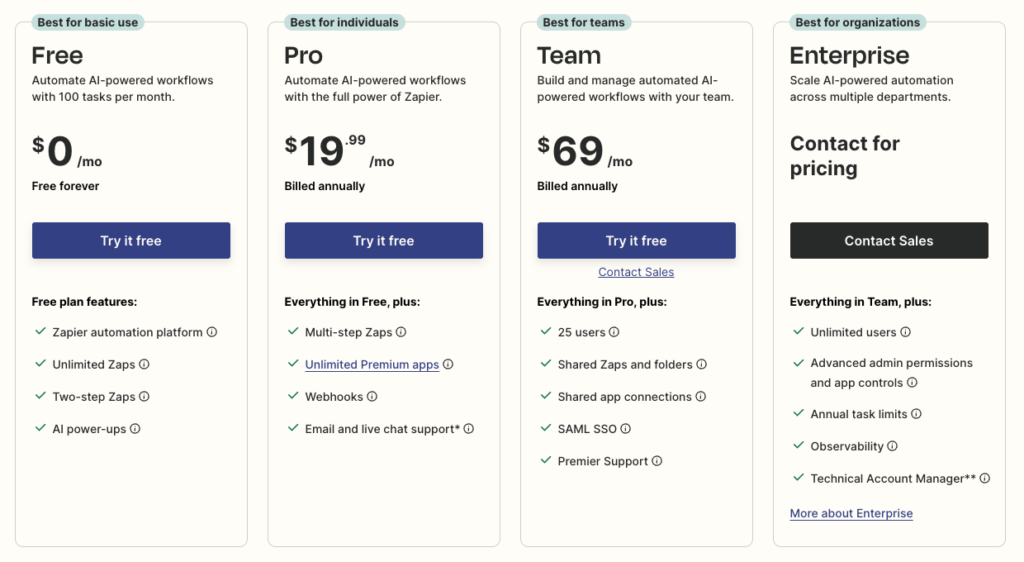1024x562 pixels.
Task: Click Try it free for Team plan
Action: click(x=637, y=240)
